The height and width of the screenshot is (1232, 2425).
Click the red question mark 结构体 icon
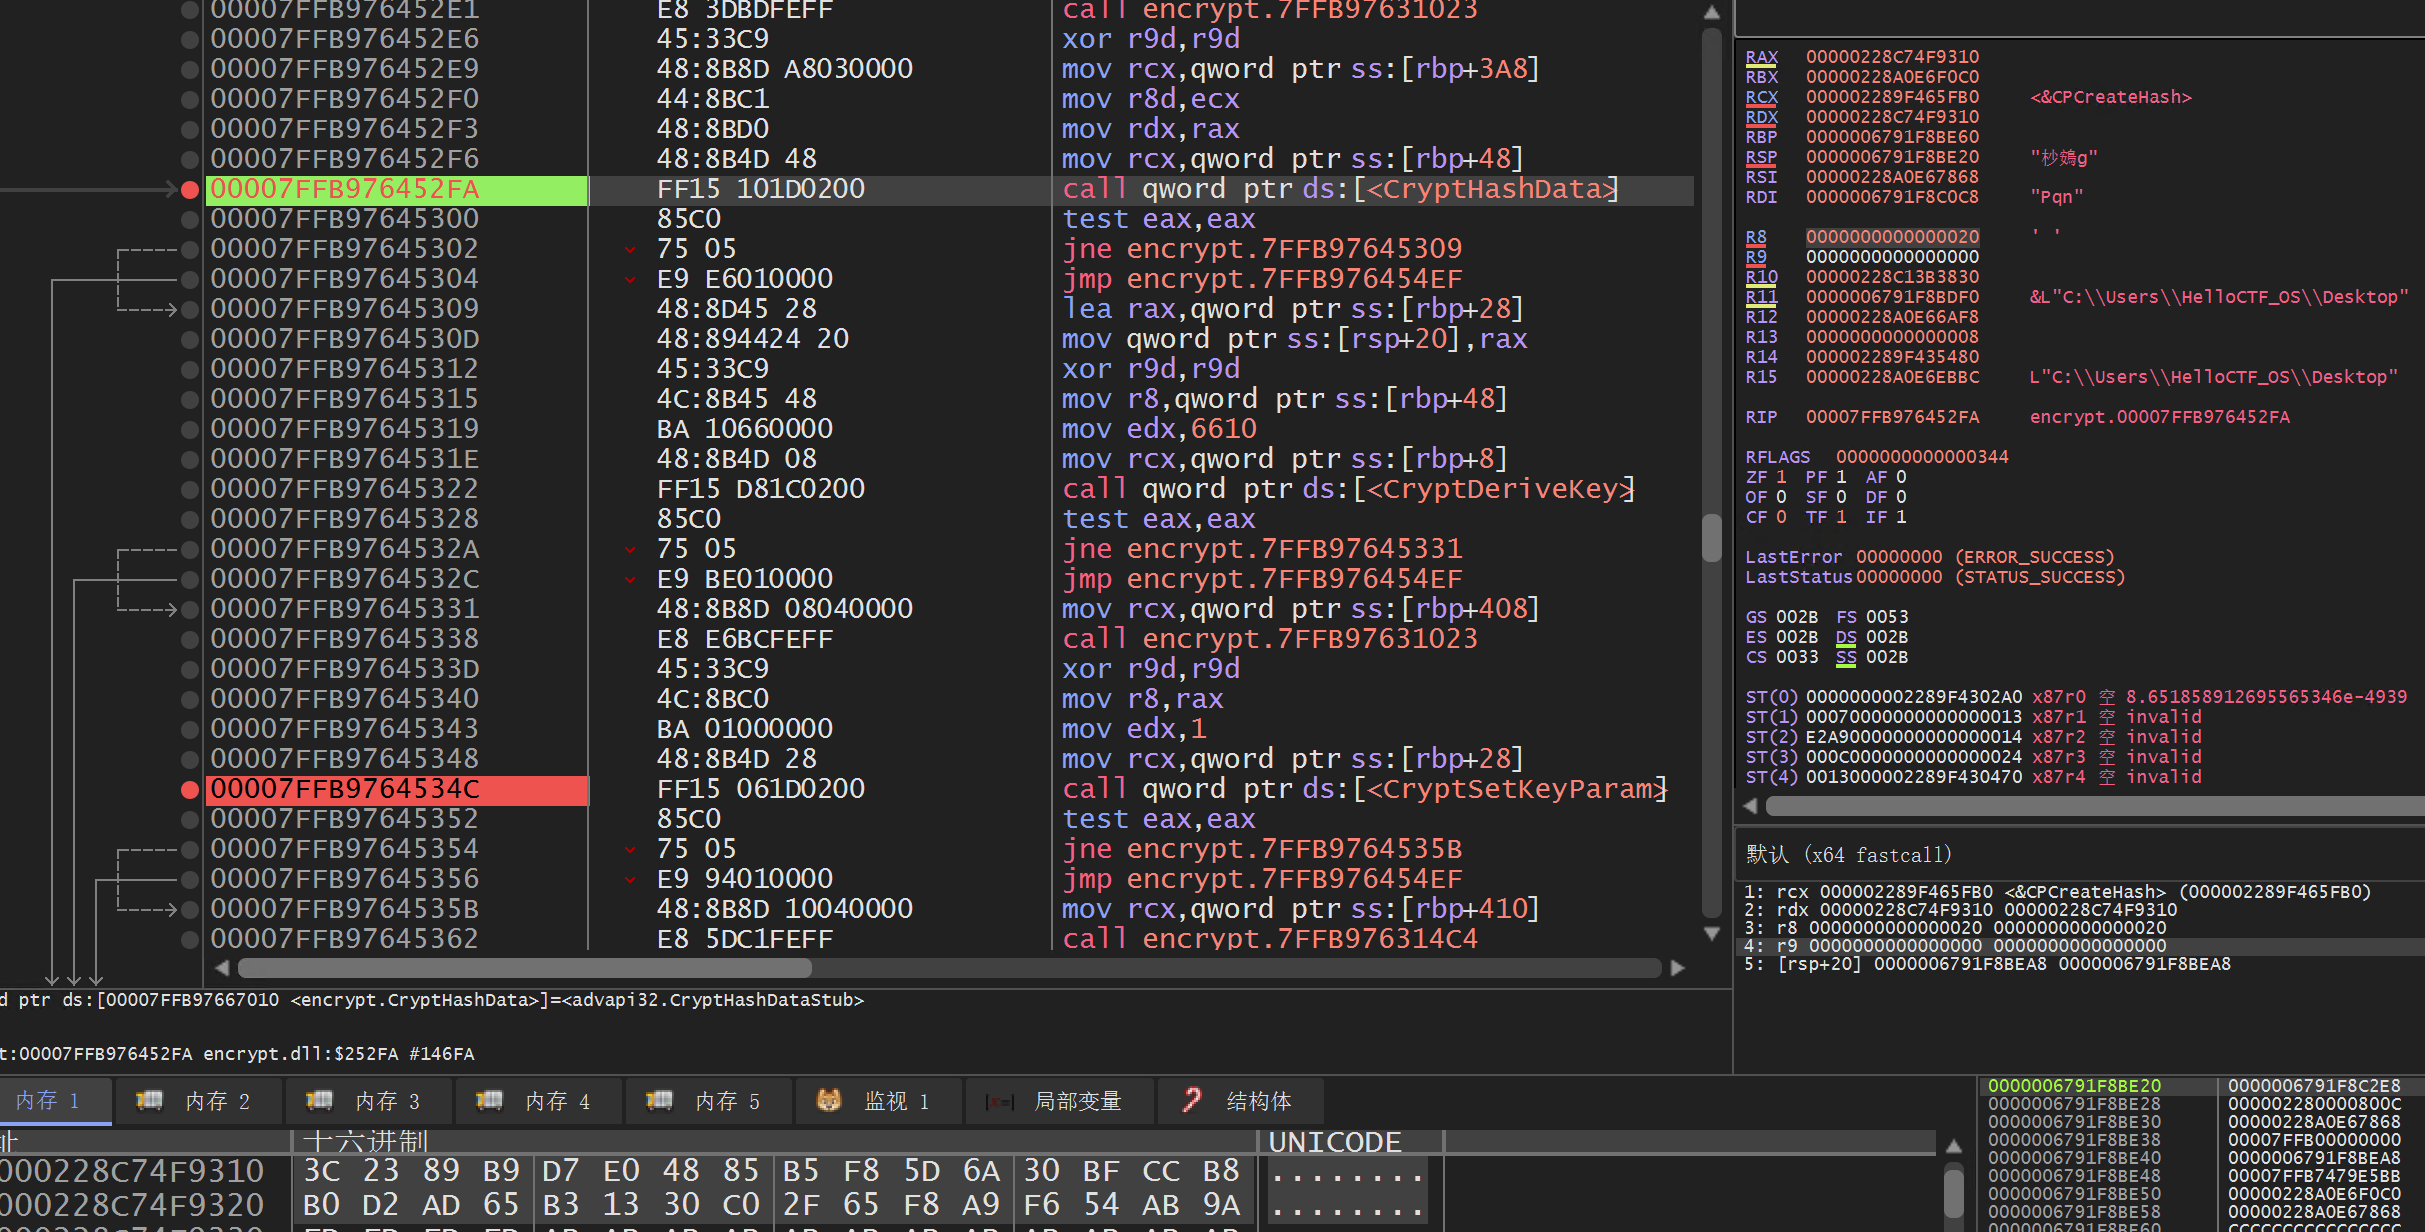tap(1191, 1101)
